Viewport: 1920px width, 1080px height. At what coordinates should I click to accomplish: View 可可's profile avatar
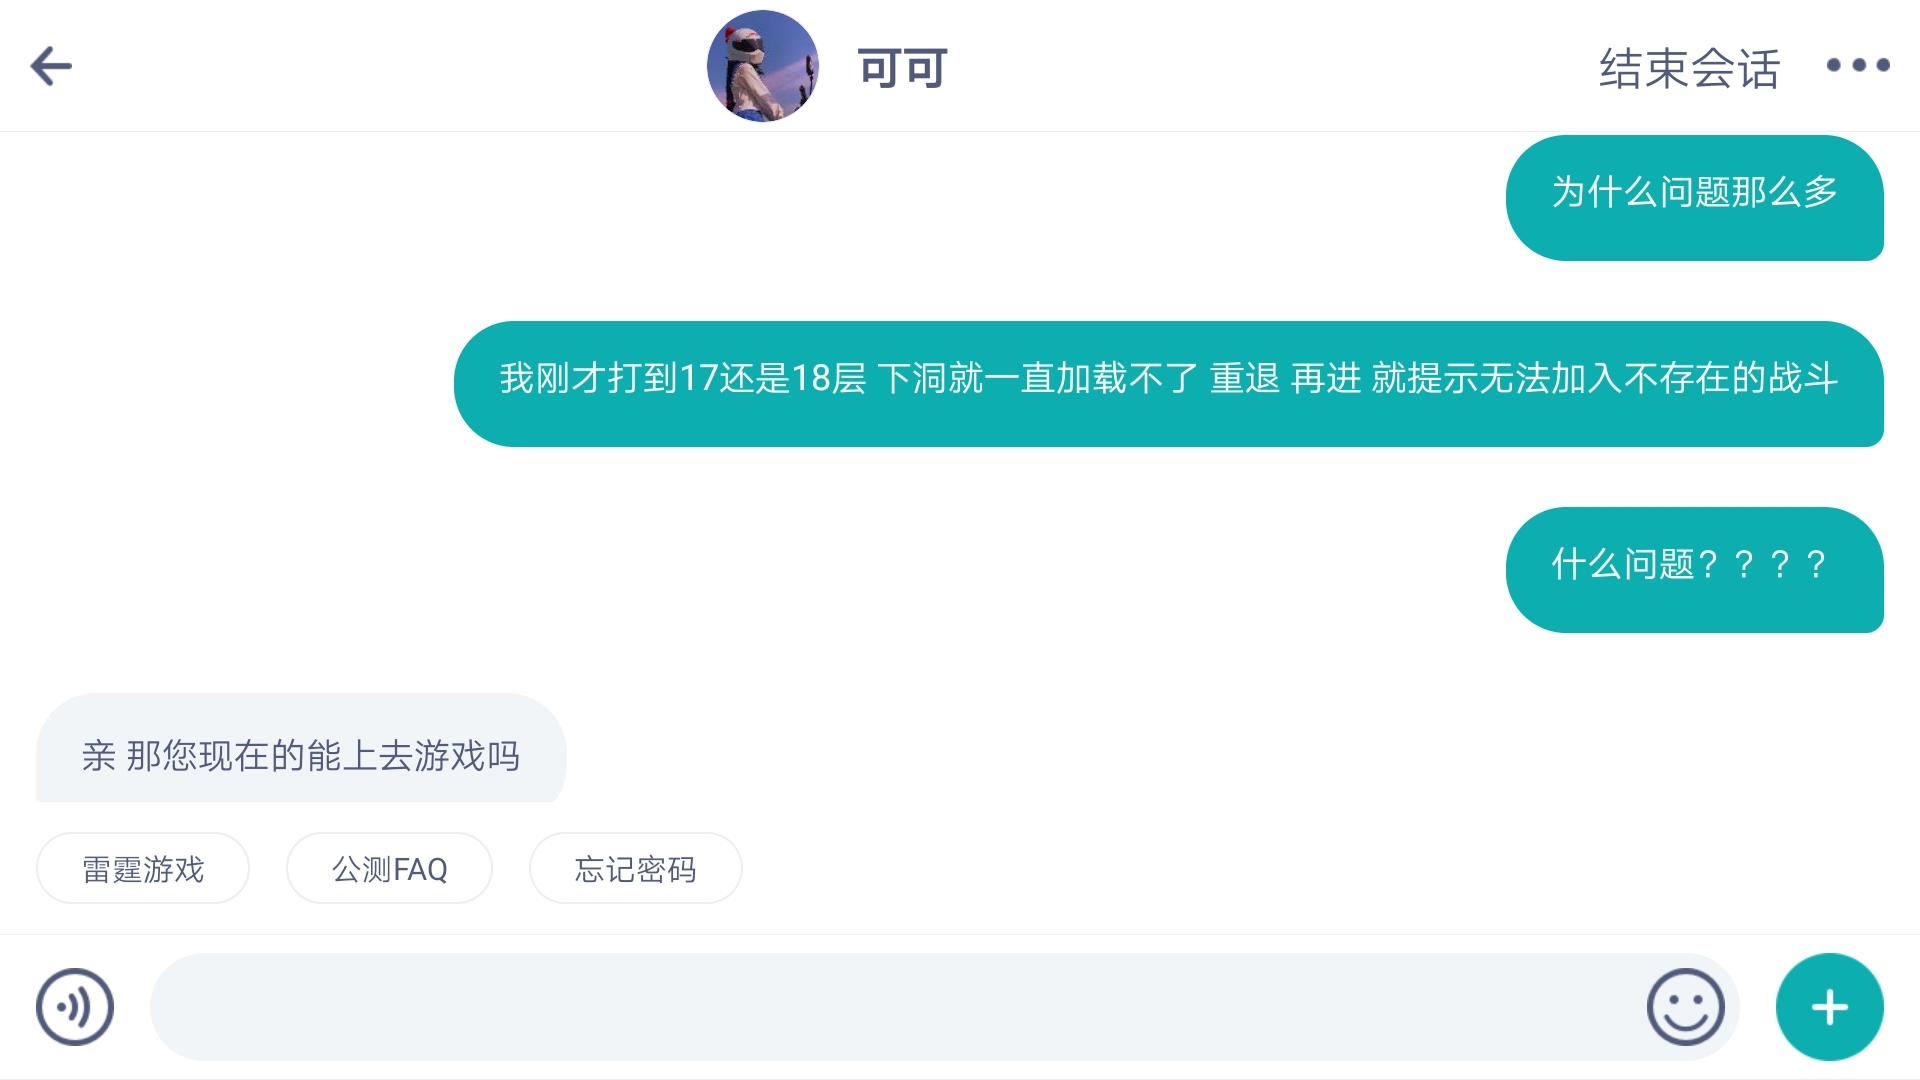[x=762, y=66]
